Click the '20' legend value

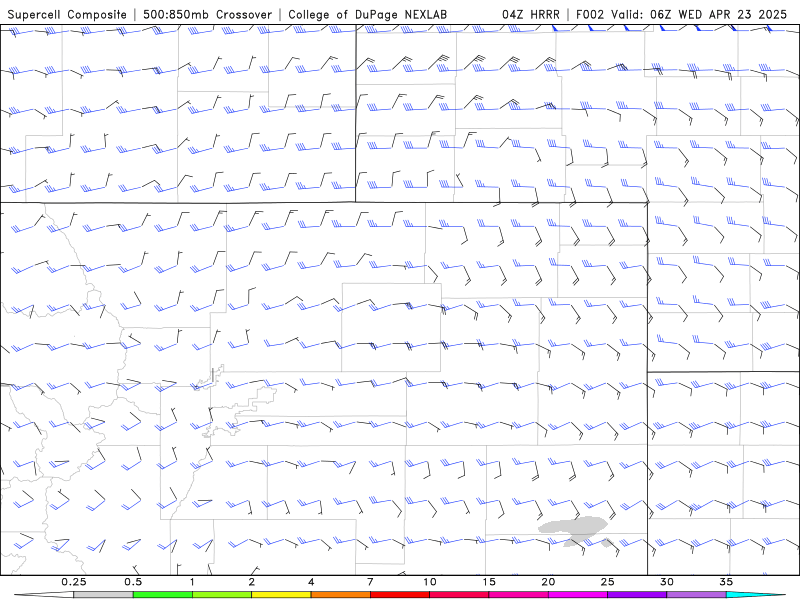(548, 582)
